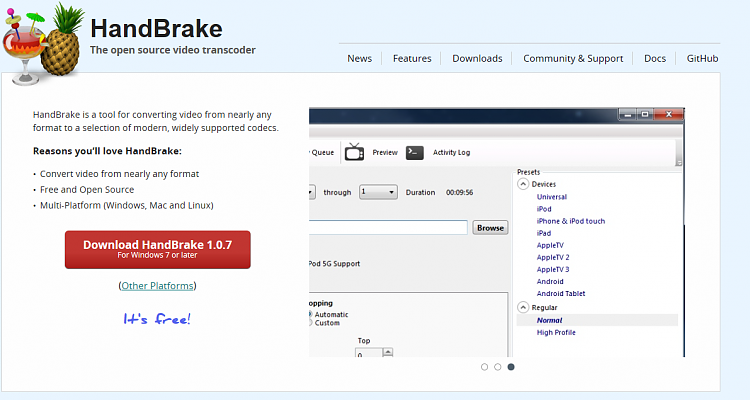Open the through chapter dropdown showing 1
750x400 pixels.
378,192
